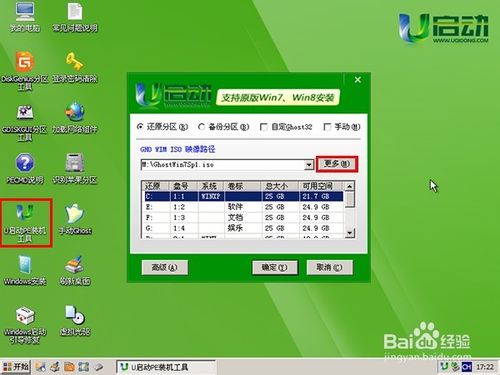The width and height of the screenshot is (500, 375).
Task: Open the 开始 start menu
Action: pos(16,367)
